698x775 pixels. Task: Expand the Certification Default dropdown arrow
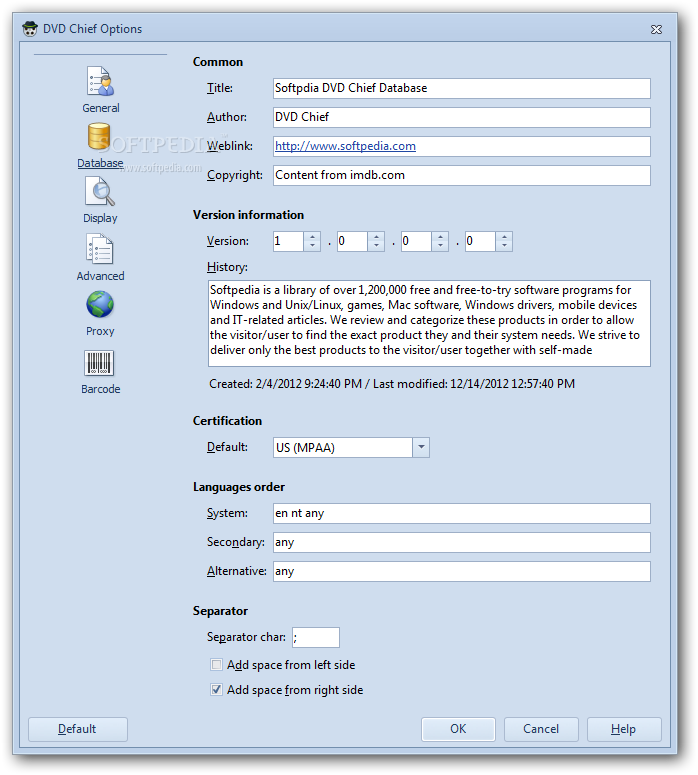point(421,447)
